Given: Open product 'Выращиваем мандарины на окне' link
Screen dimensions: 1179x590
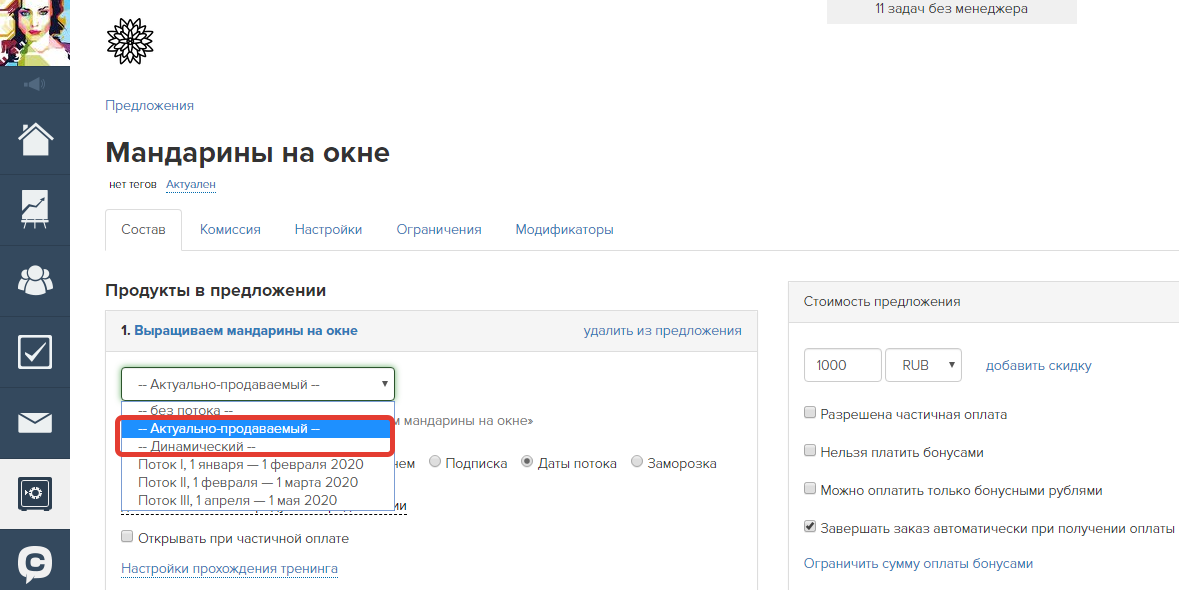Looking at the screenshot, I should 246,331.
